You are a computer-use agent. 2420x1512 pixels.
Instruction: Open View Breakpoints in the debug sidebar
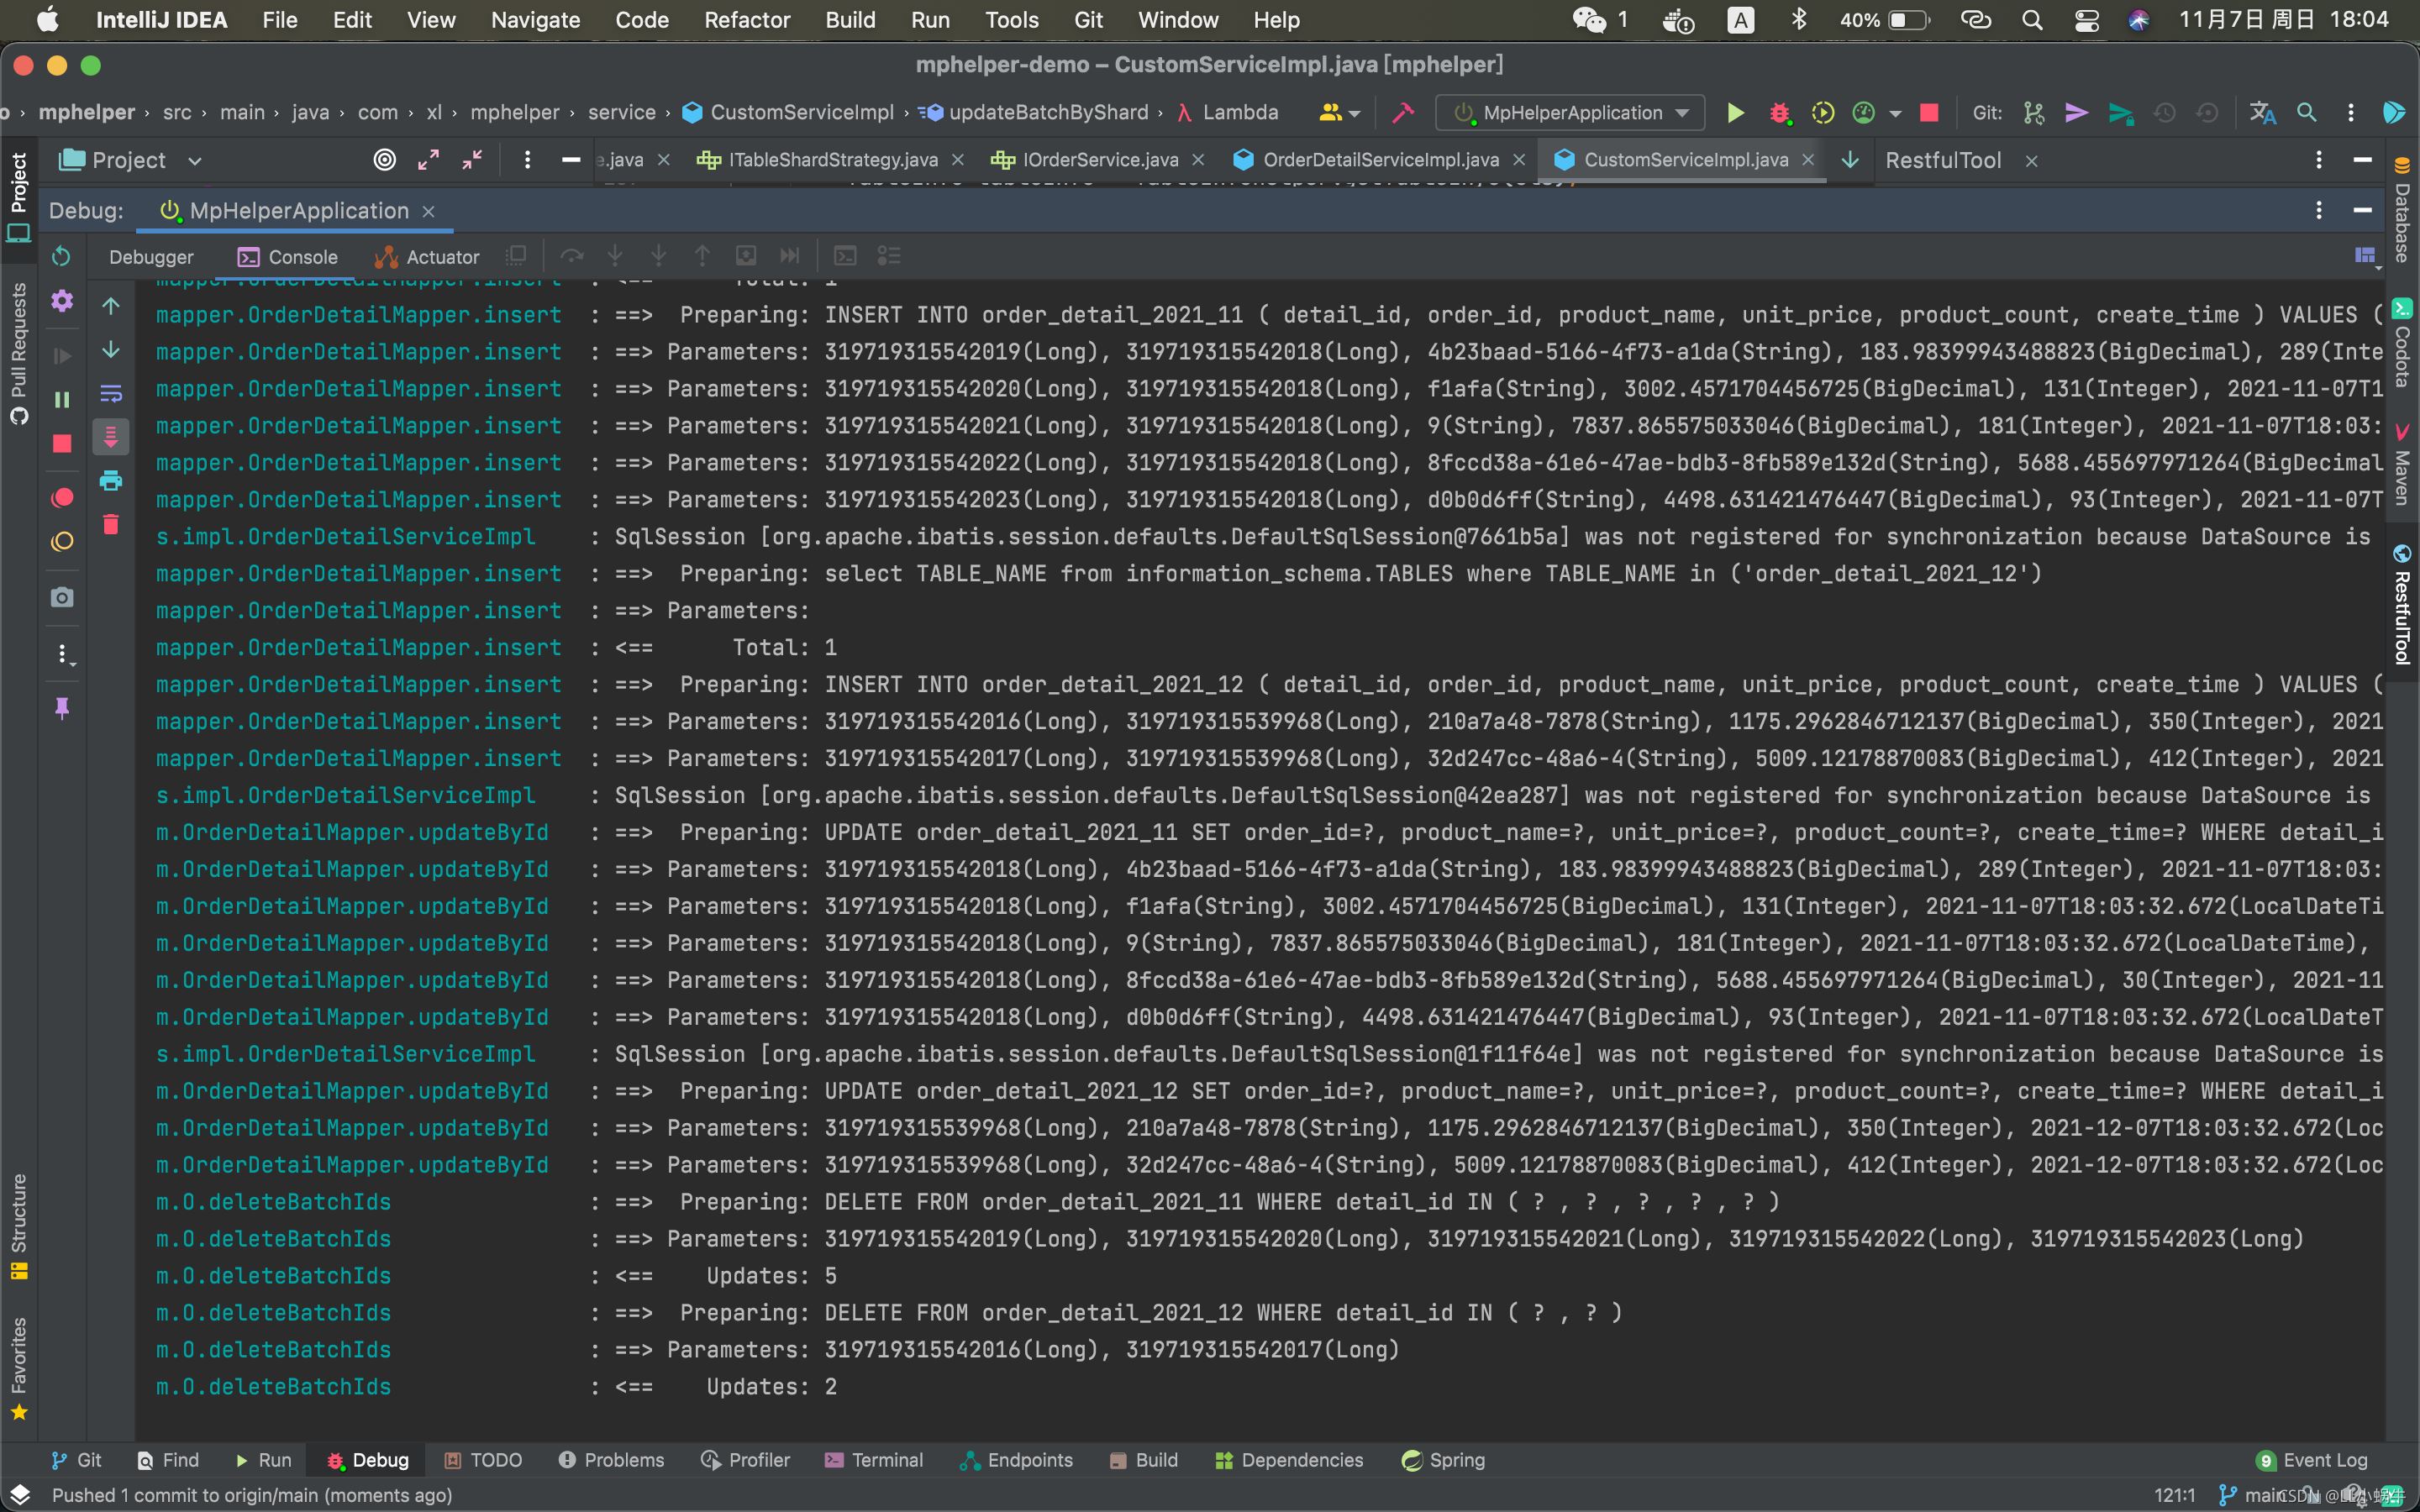pyautogui.click(x=62, y=498)
